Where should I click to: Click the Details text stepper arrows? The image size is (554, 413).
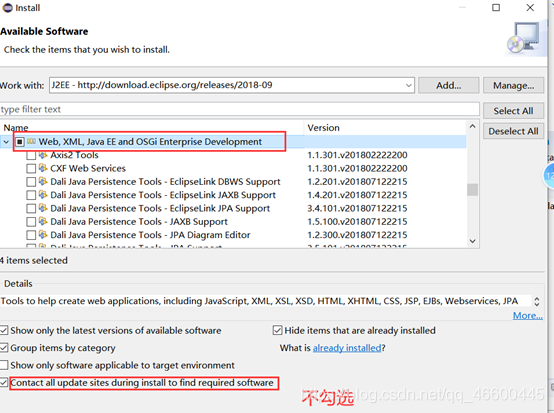(537, 301)
